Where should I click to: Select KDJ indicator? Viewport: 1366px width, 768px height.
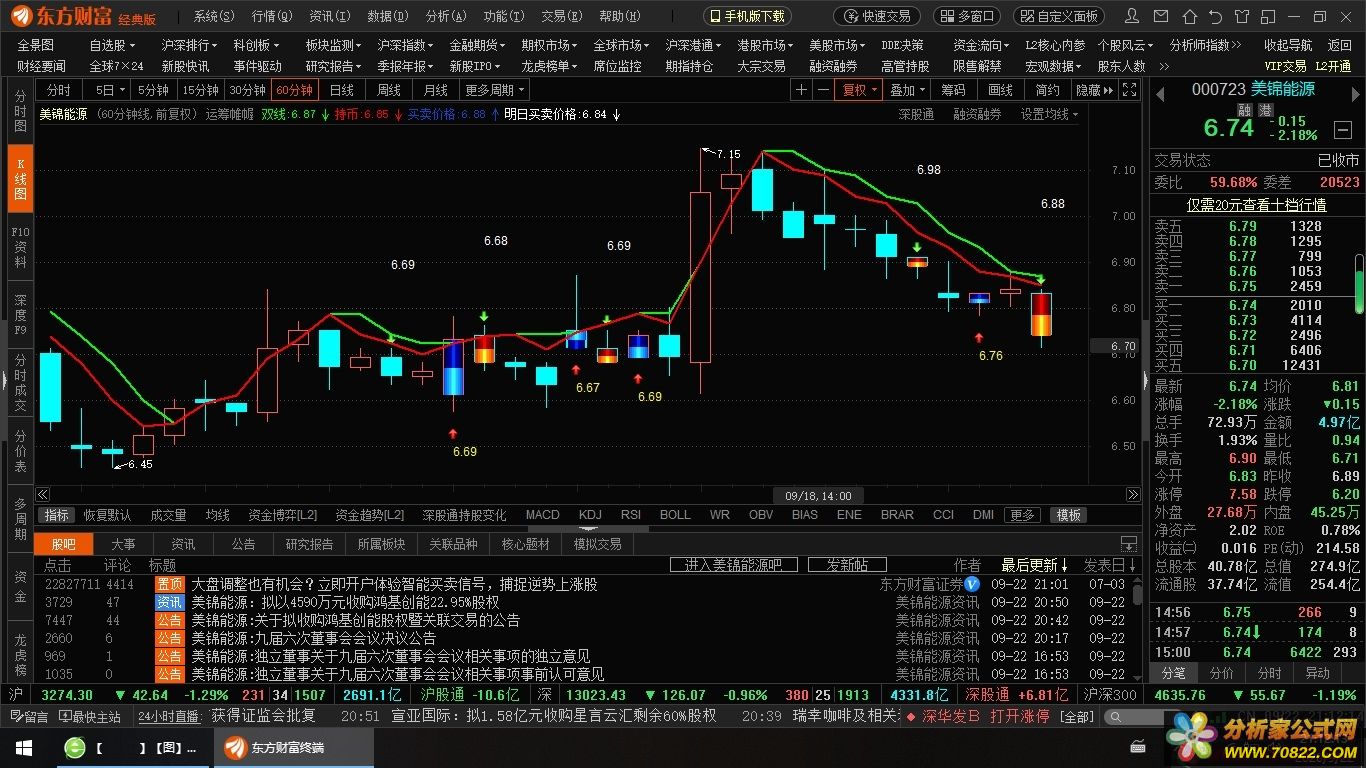coord(590,515)
